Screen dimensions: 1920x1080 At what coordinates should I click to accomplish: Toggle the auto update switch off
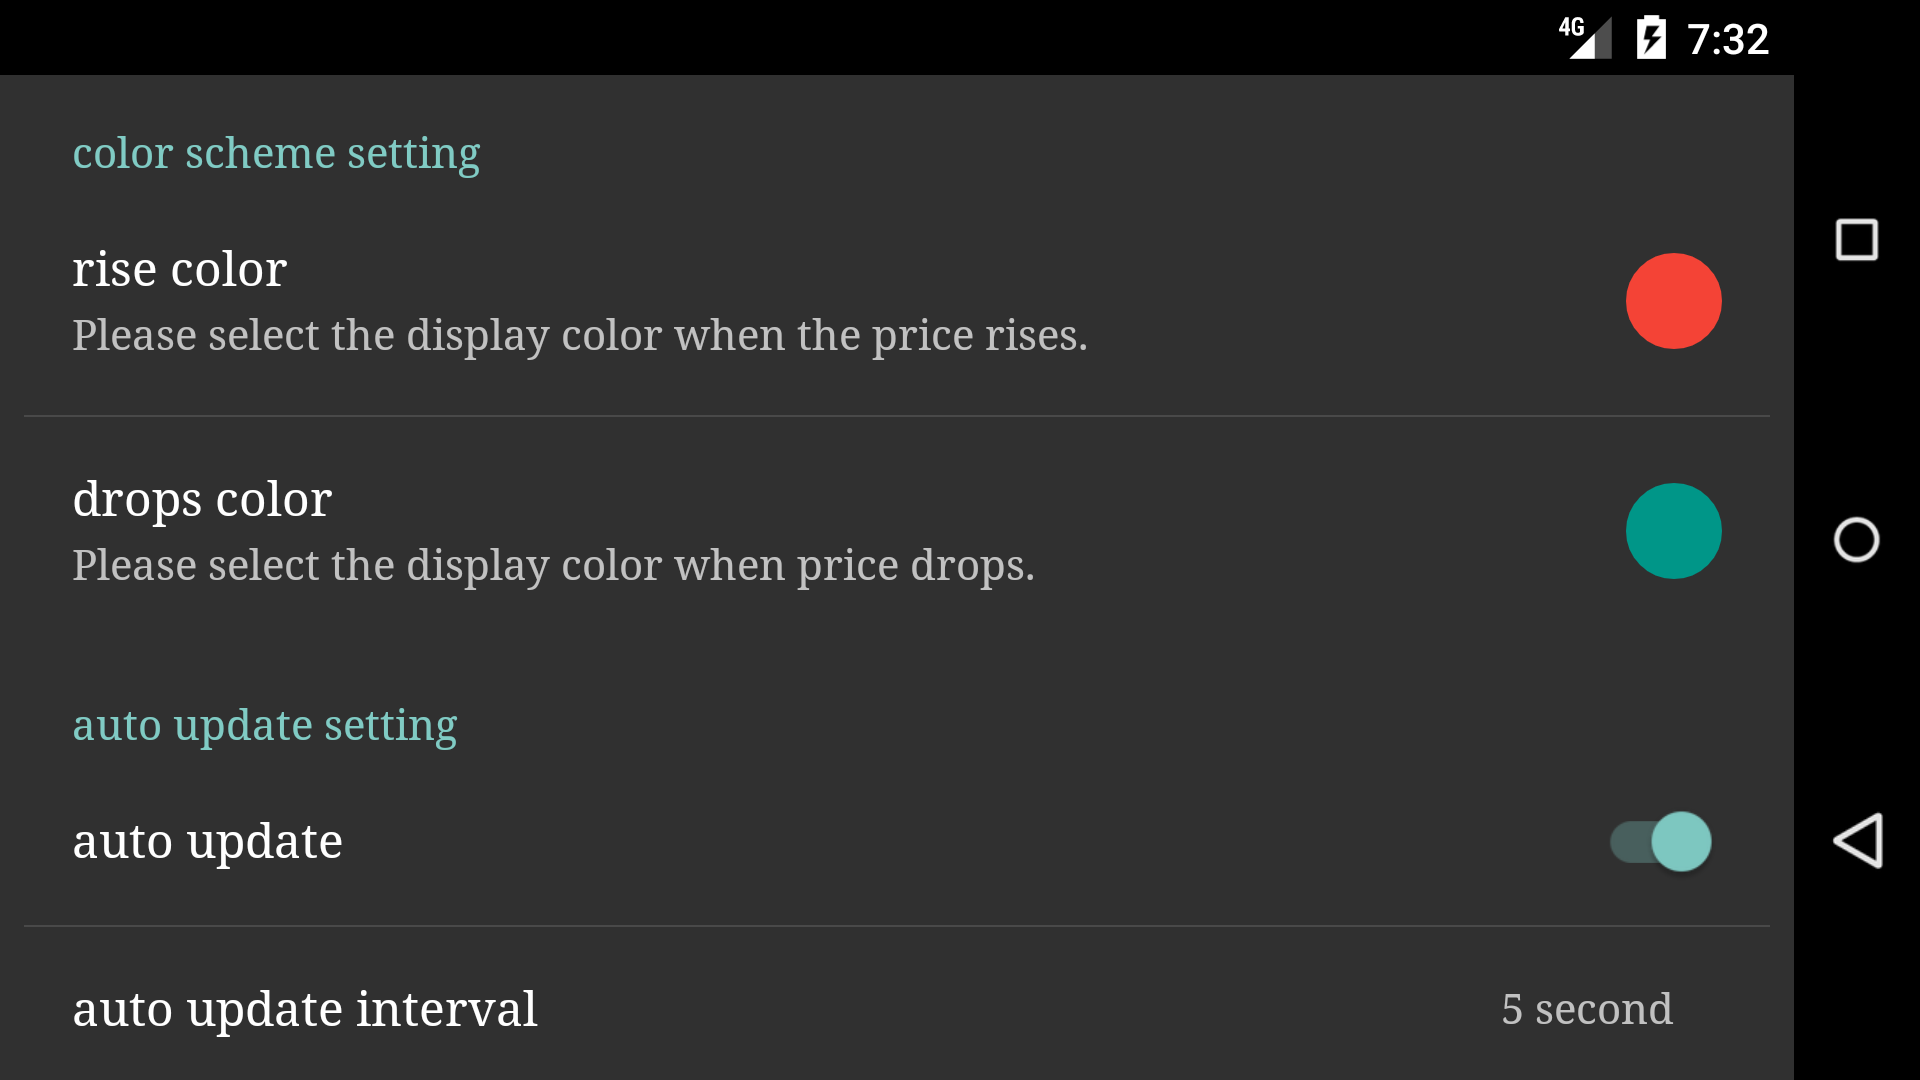pyautogui.click(x=1661, y=841)
